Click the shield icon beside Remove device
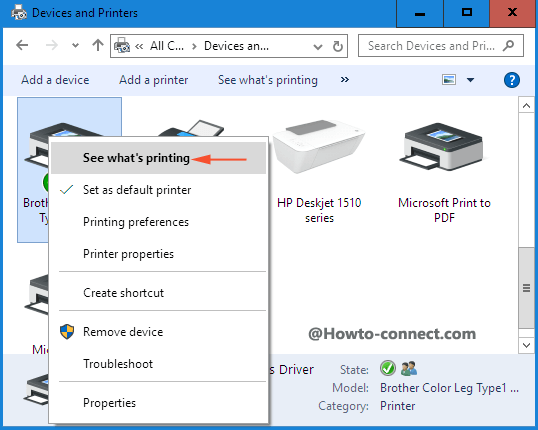Viewport: 538px width, 430px height. (x=67, y=332)
